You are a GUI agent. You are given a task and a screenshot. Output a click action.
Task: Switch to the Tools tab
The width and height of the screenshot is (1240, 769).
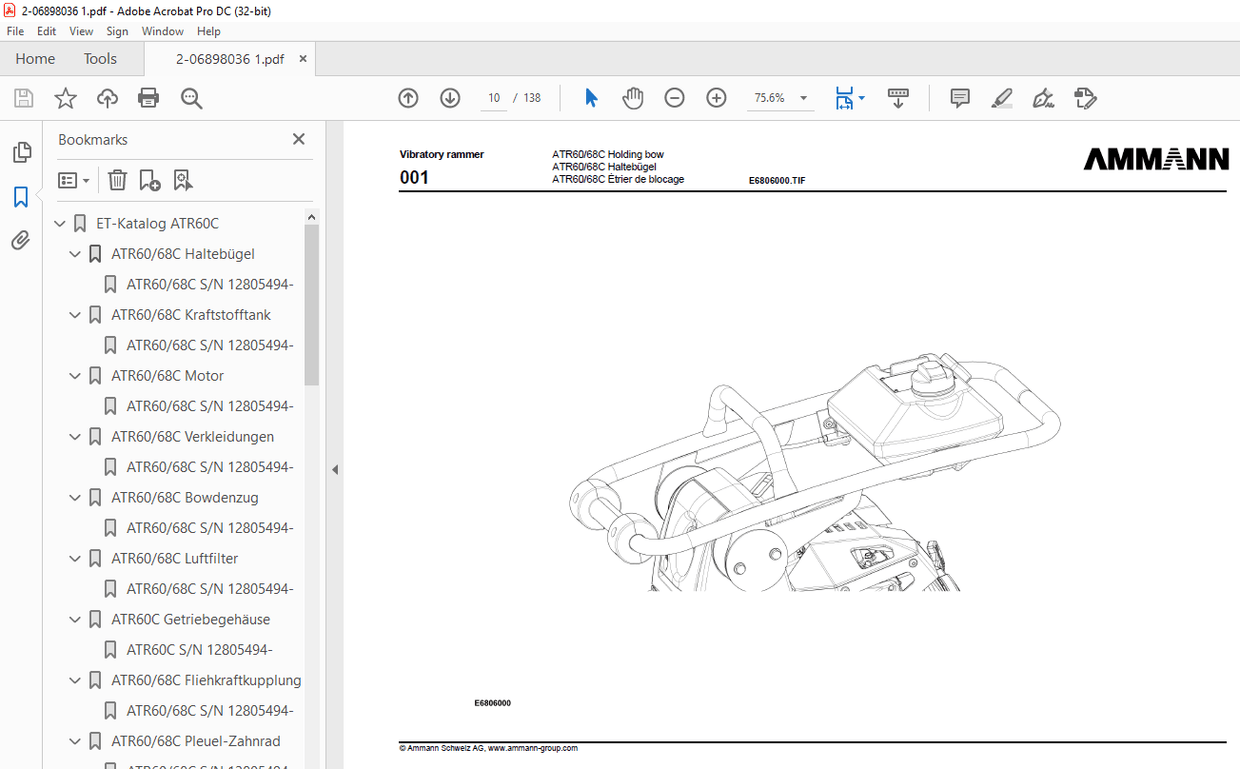(100, 59)
